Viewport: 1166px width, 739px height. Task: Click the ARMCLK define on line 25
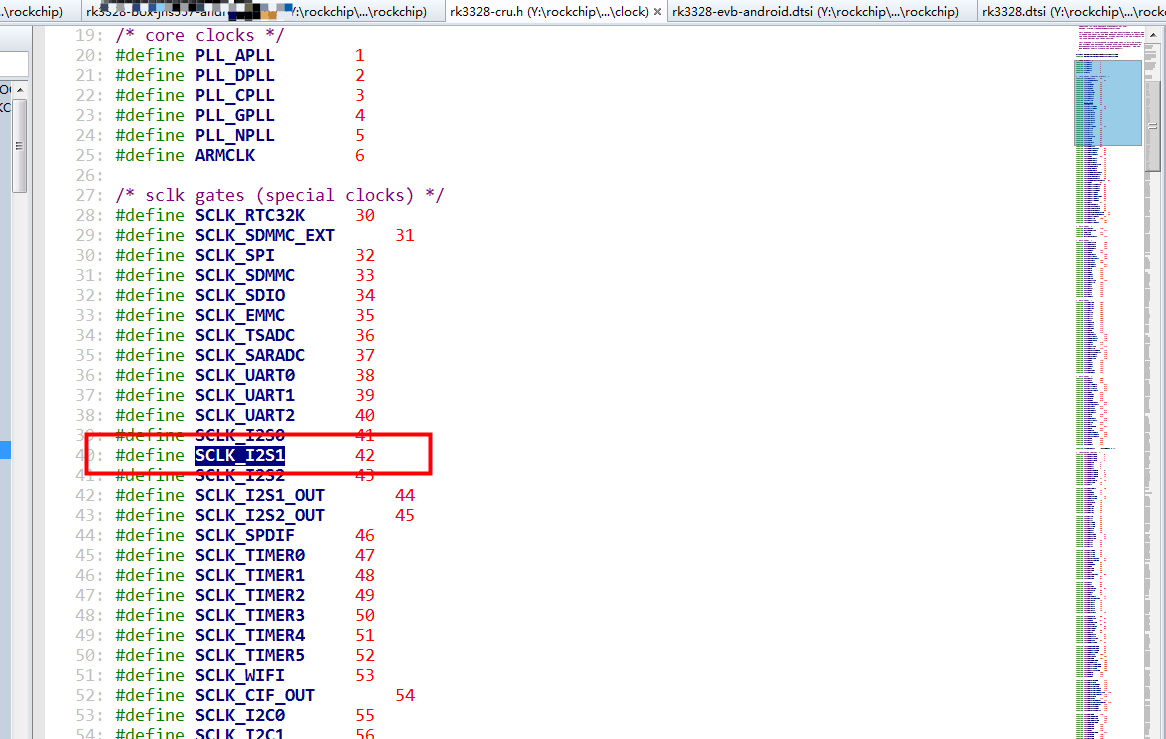click(x=225, y=155)
